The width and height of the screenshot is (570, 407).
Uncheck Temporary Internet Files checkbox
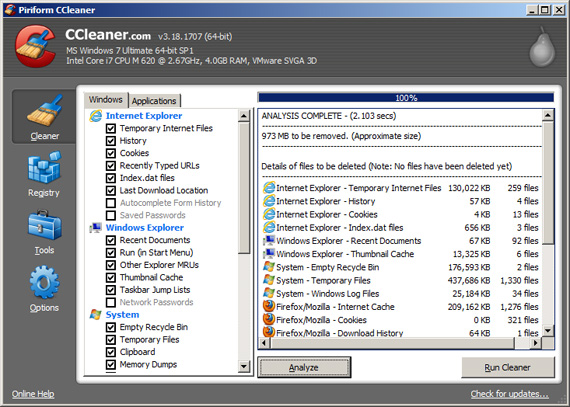(x=111, y=128)
